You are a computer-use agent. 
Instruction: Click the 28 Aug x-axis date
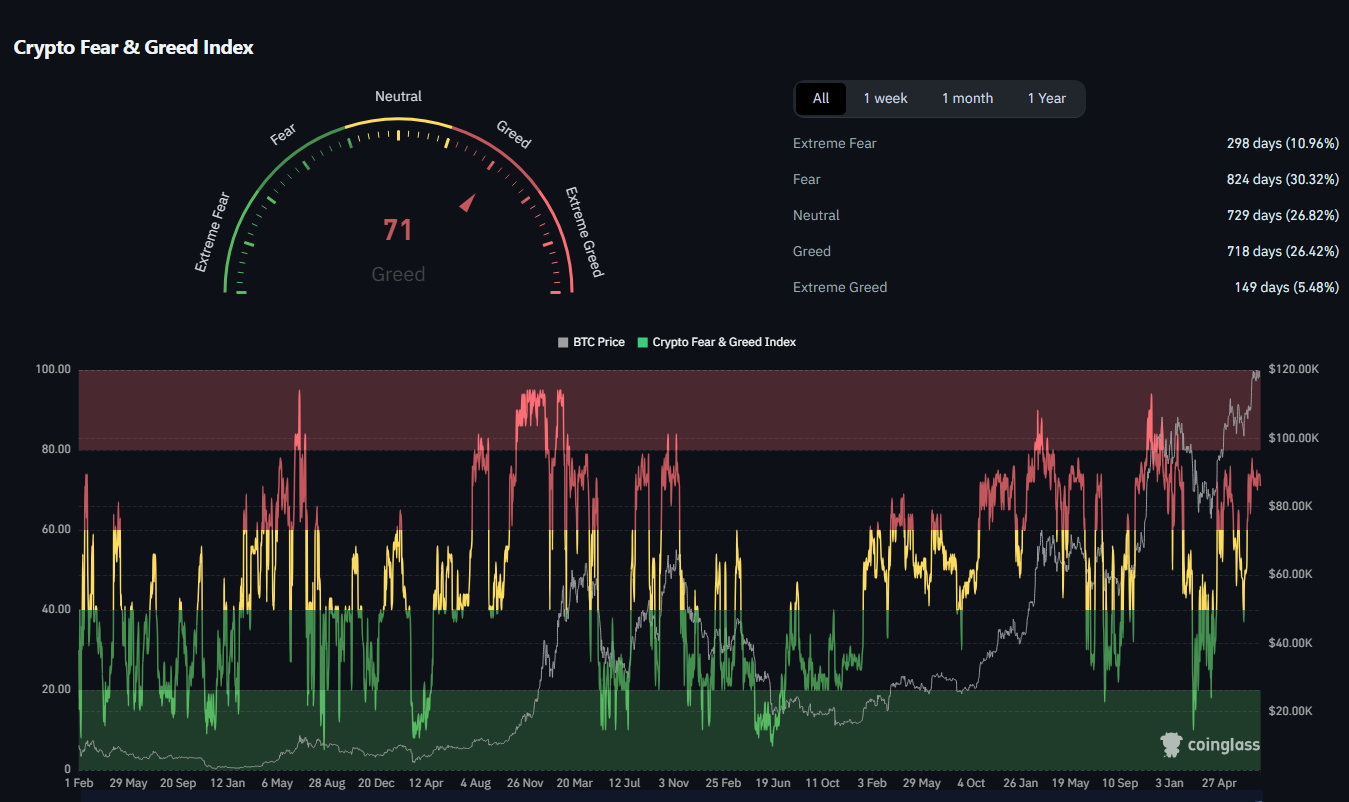click(x=327, y=783)
